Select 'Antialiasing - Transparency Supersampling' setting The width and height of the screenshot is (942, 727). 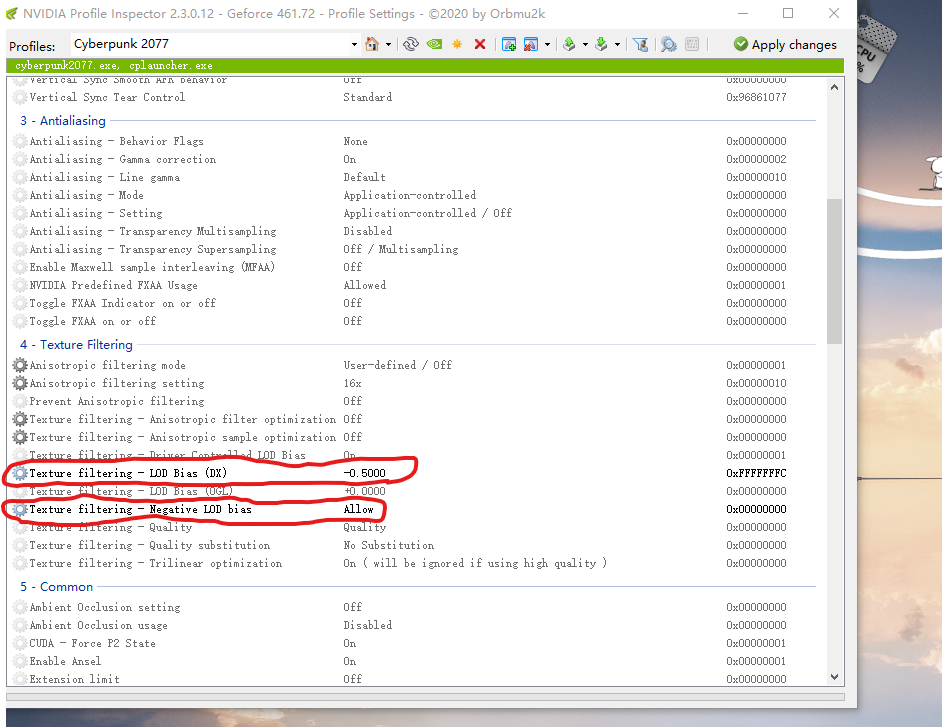pyautogui.click(x=153, y=249)
